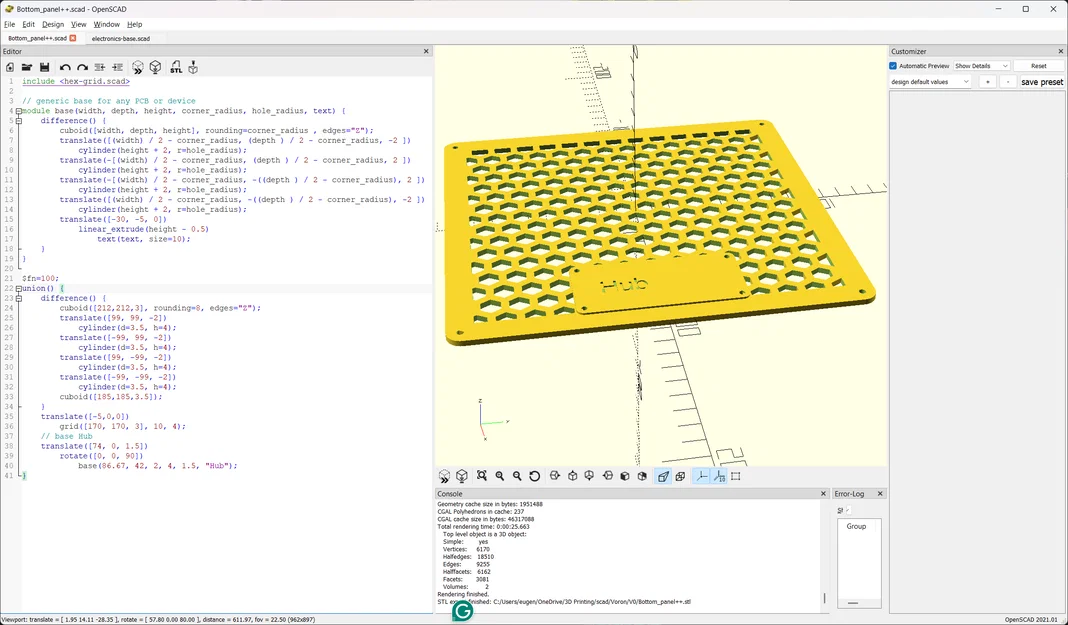This screenshot has height=625, width=1068.
Task: Open the Show Details dropdown
Action: pos(981,66)
